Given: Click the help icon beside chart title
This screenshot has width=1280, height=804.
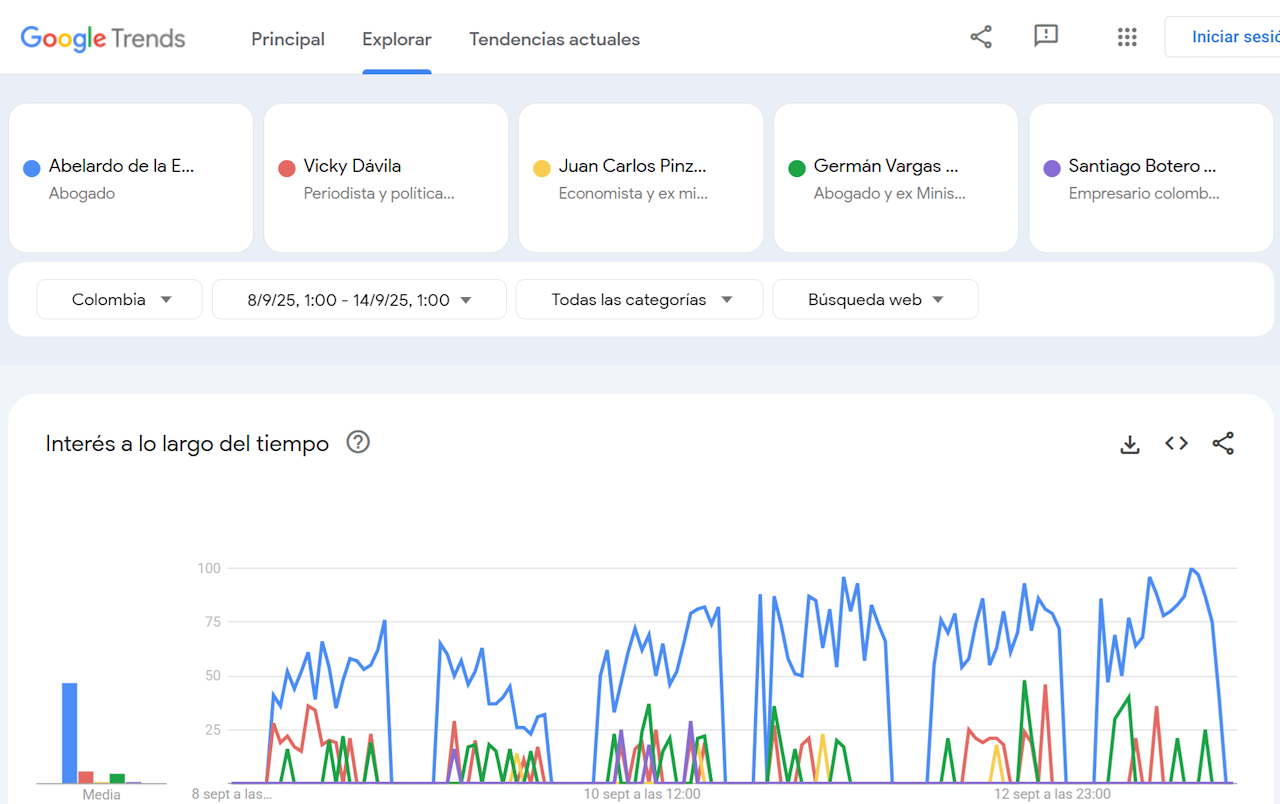Looking at the screenshot, I should 358,442.
